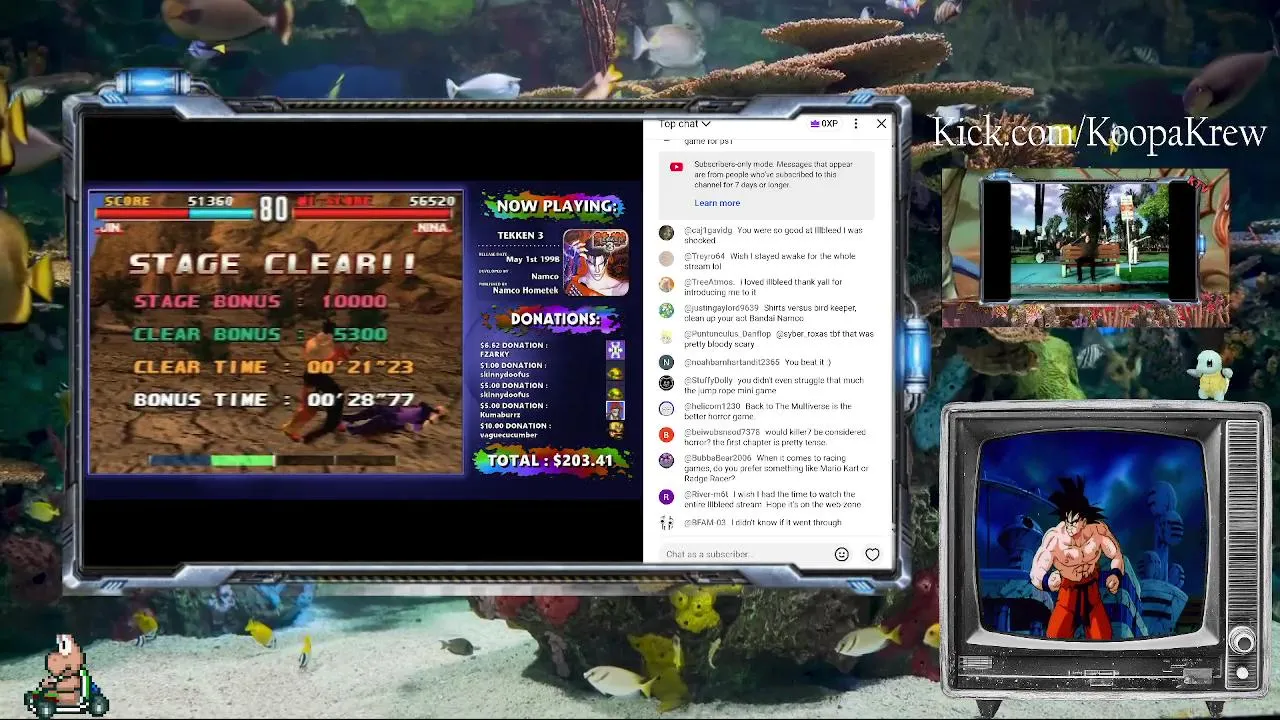
Task: Click the TEKKEN 3 game title text
Action: 520,236
